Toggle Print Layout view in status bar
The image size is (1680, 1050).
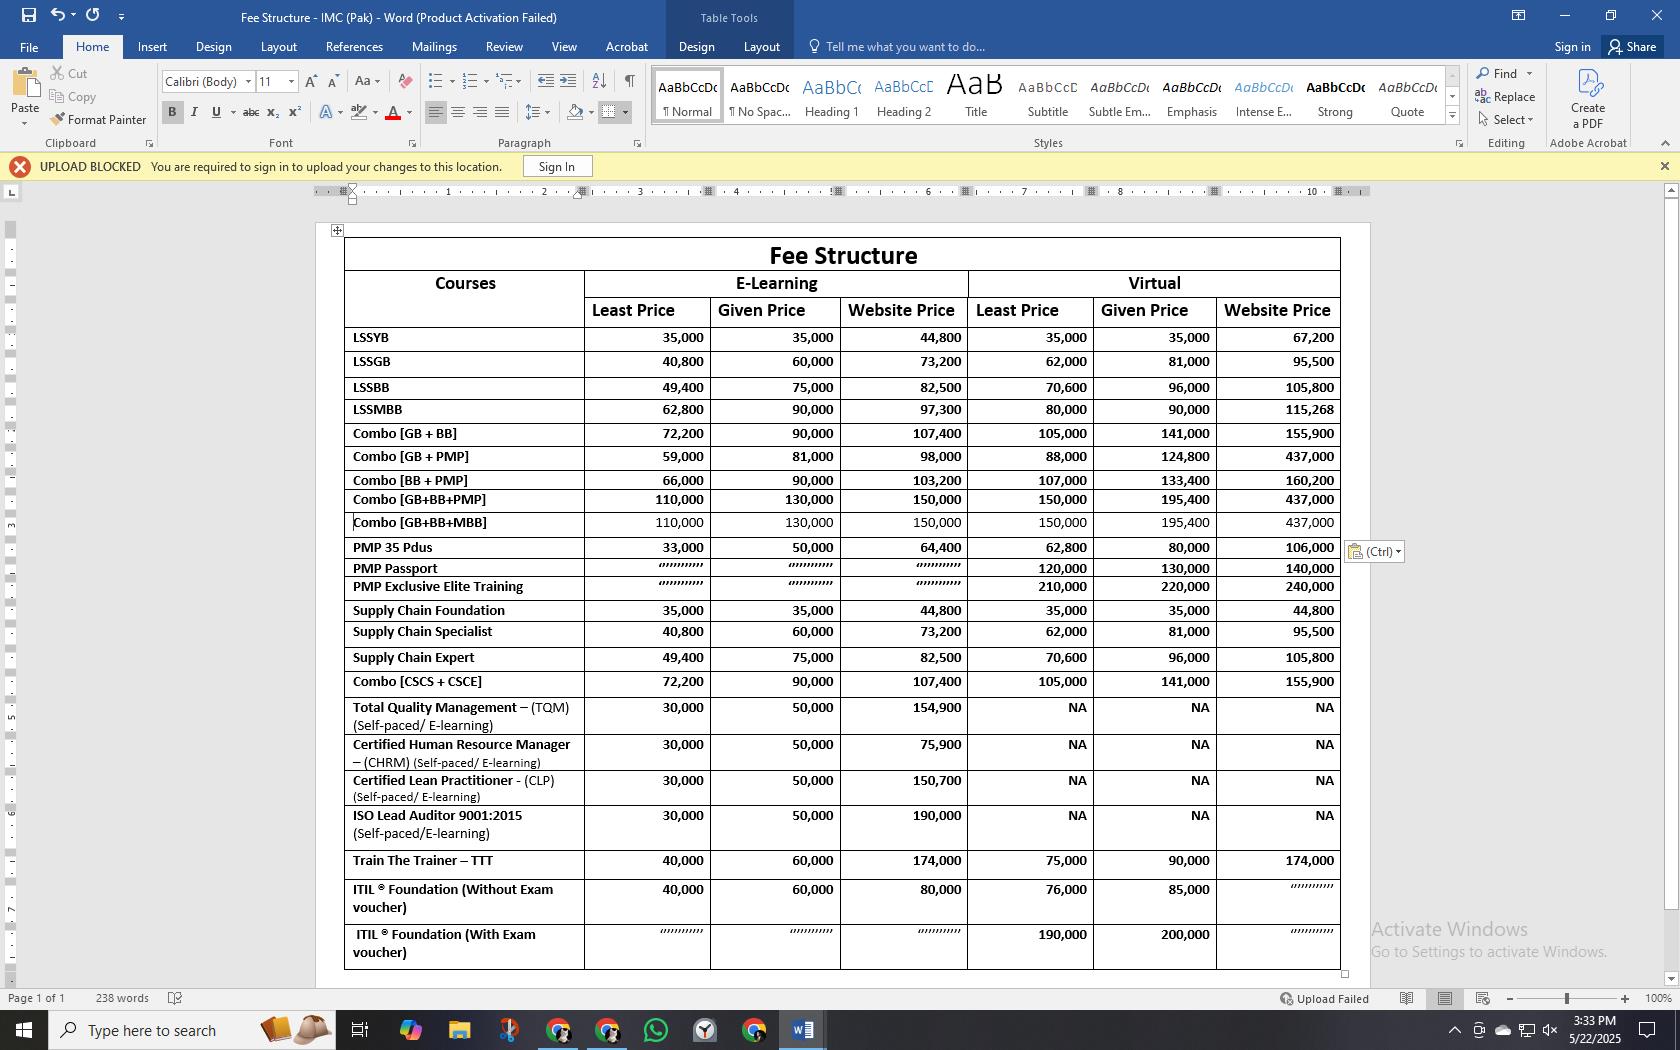(x=1444, y=998)
